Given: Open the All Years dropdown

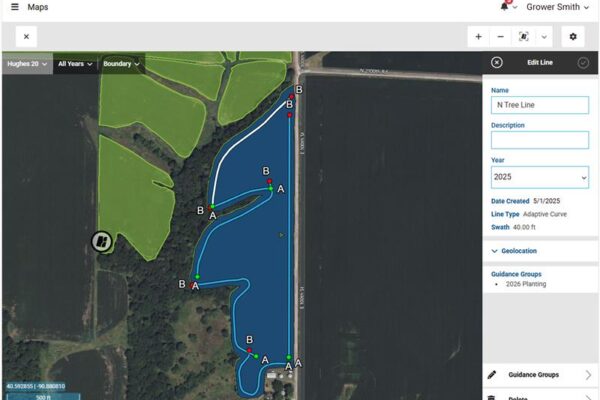Looking at the screenshot, I should [75, 64].
